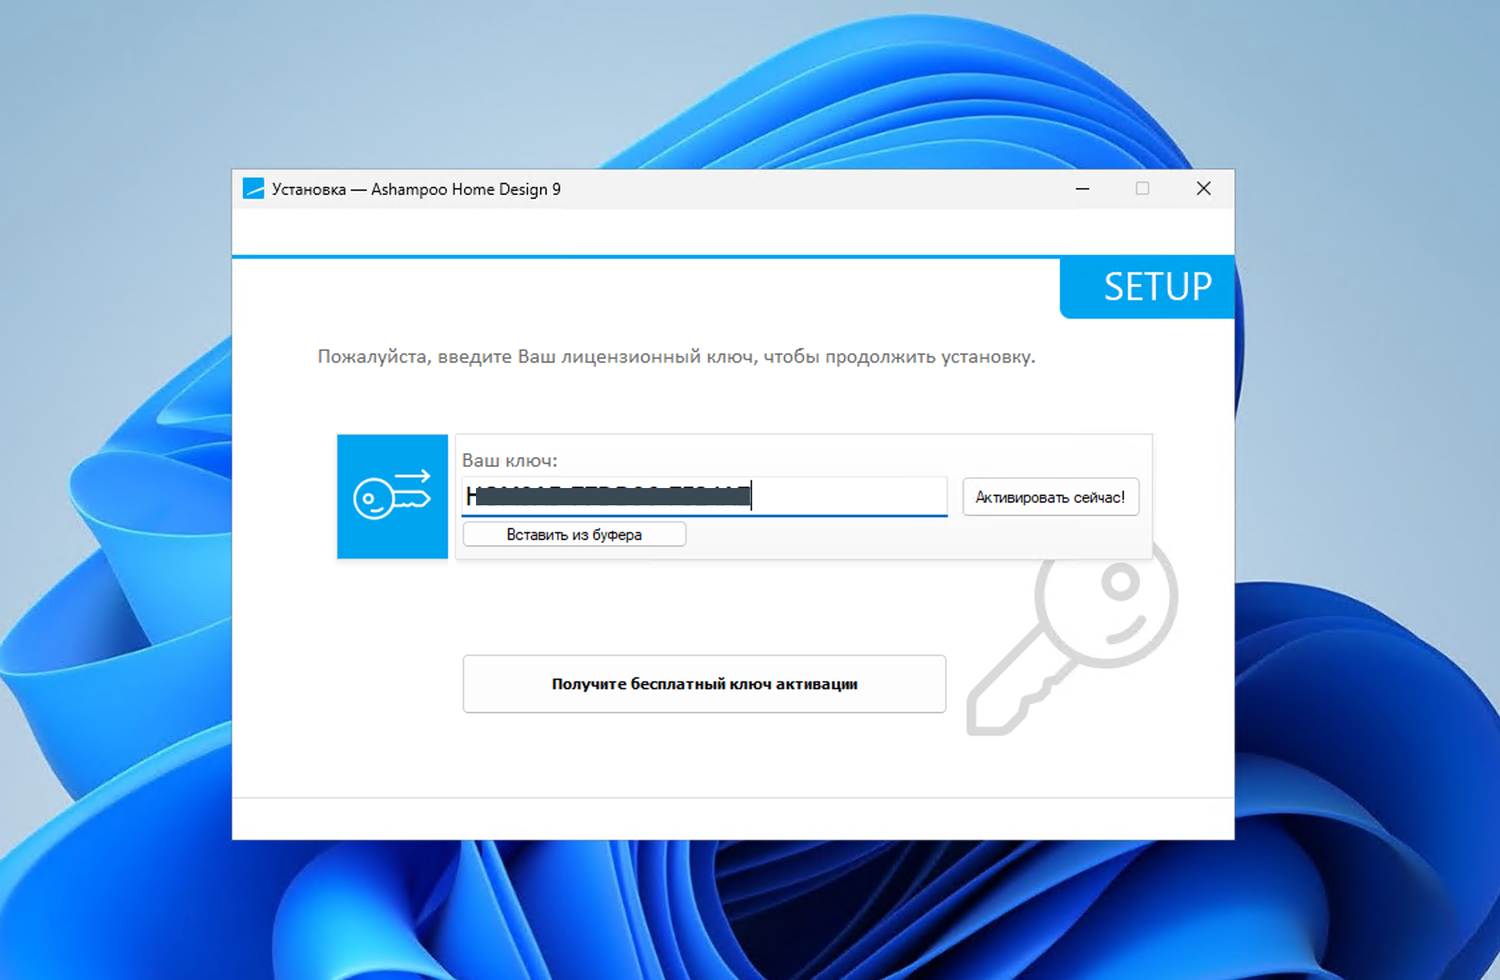
Task: Click the license key input field
Action: point(704,496)
